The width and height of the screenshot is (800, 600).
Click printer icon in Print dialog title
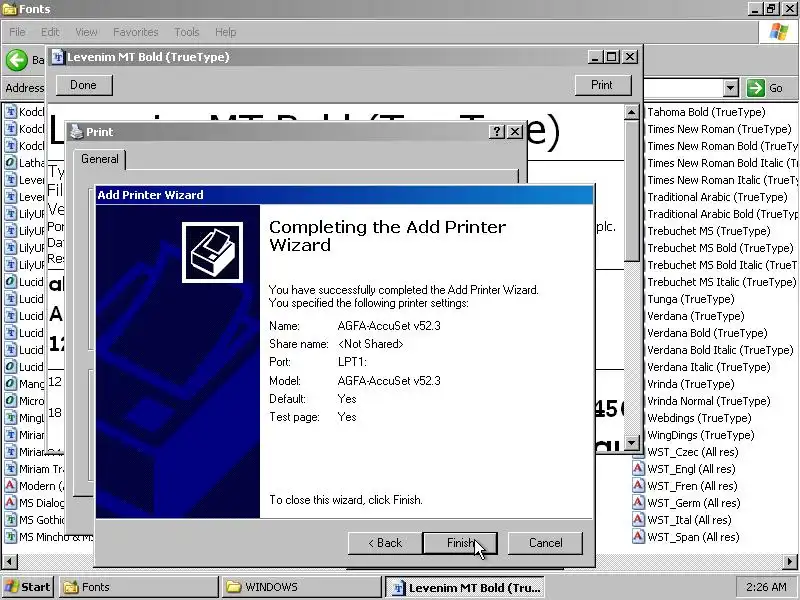(x=77, y=132)
